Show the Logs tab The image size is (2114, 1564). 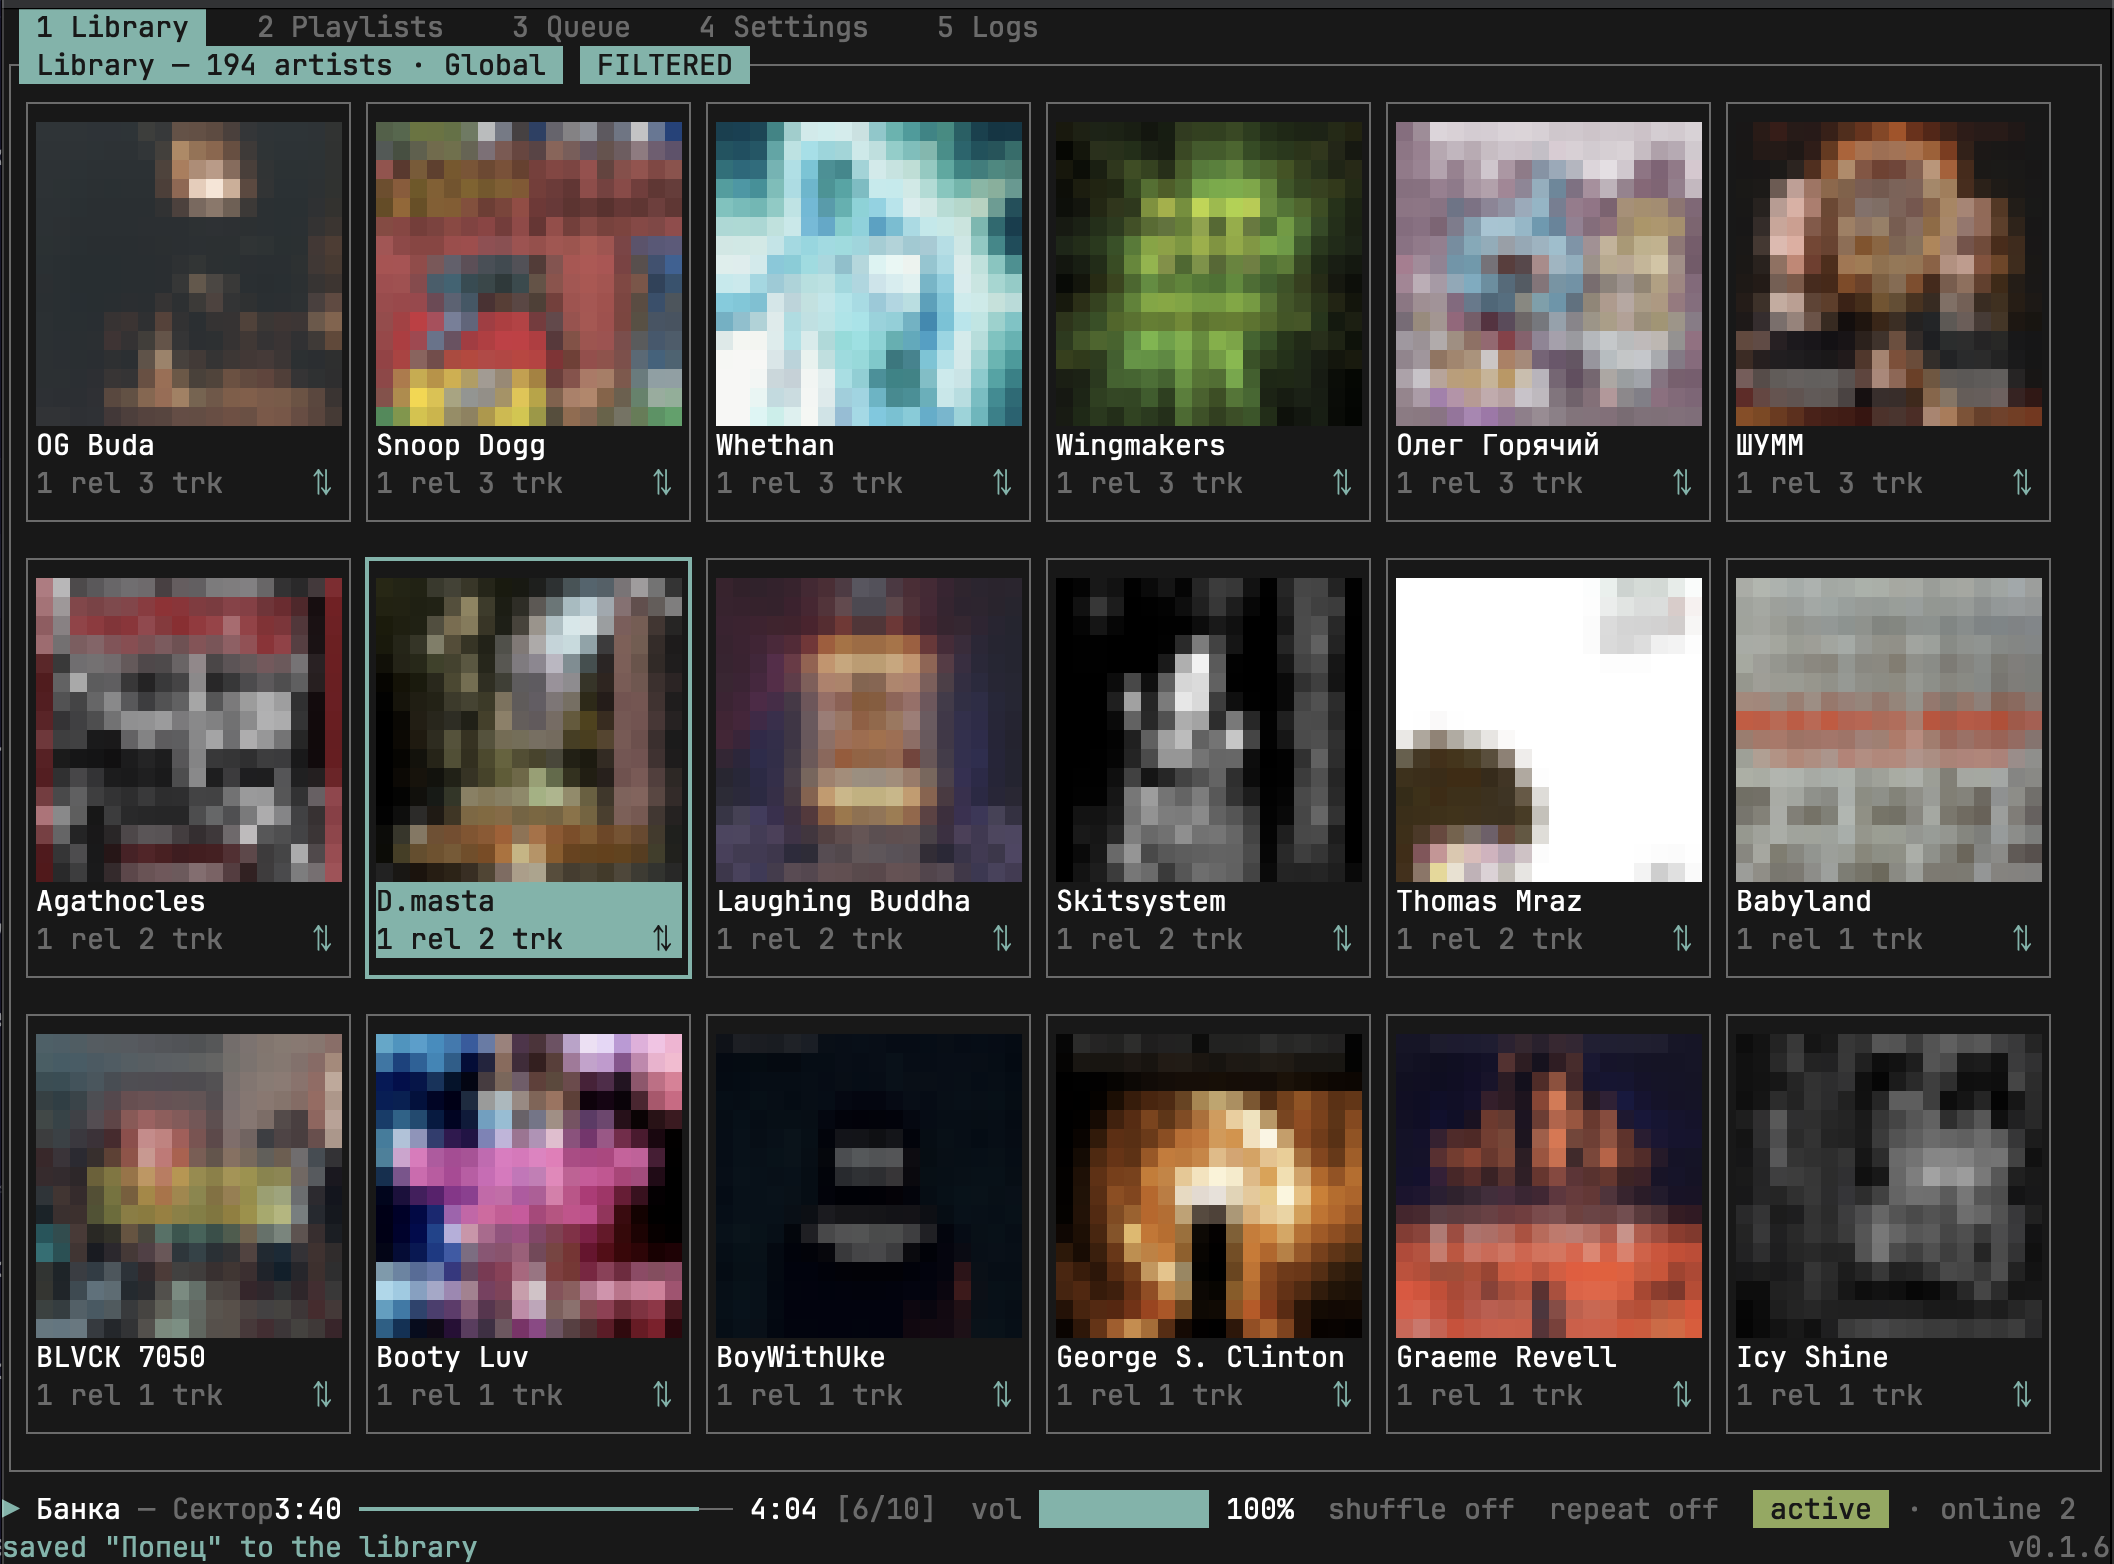(x=987, y=27)
